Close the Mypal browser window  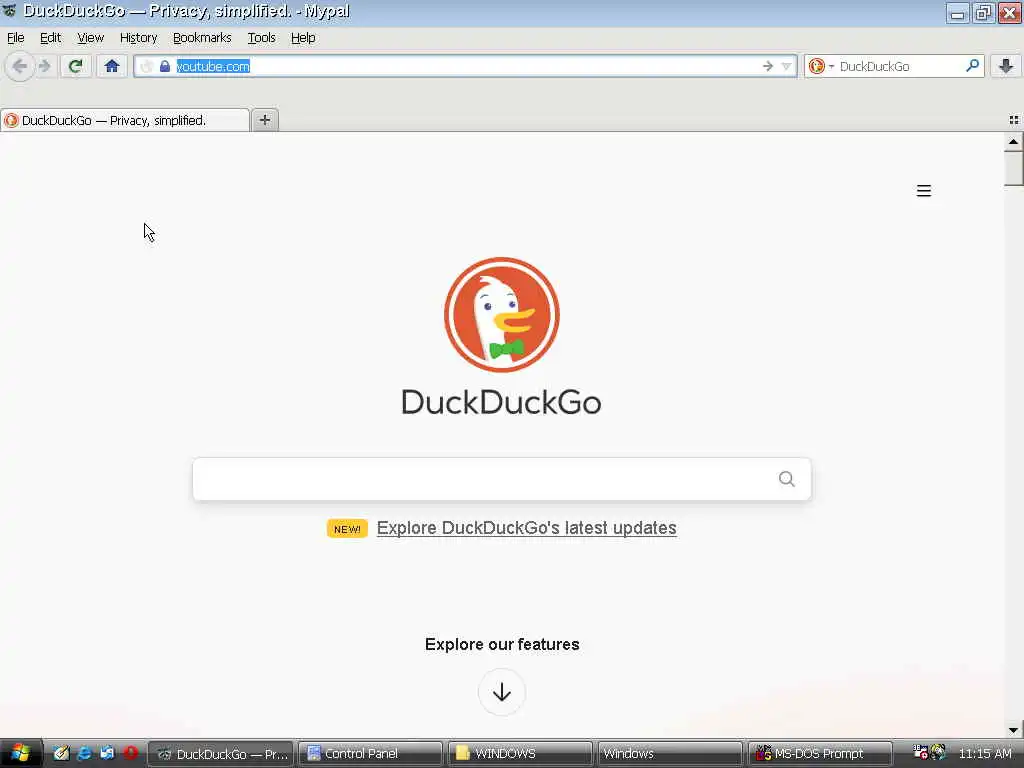click(1009, 12)
